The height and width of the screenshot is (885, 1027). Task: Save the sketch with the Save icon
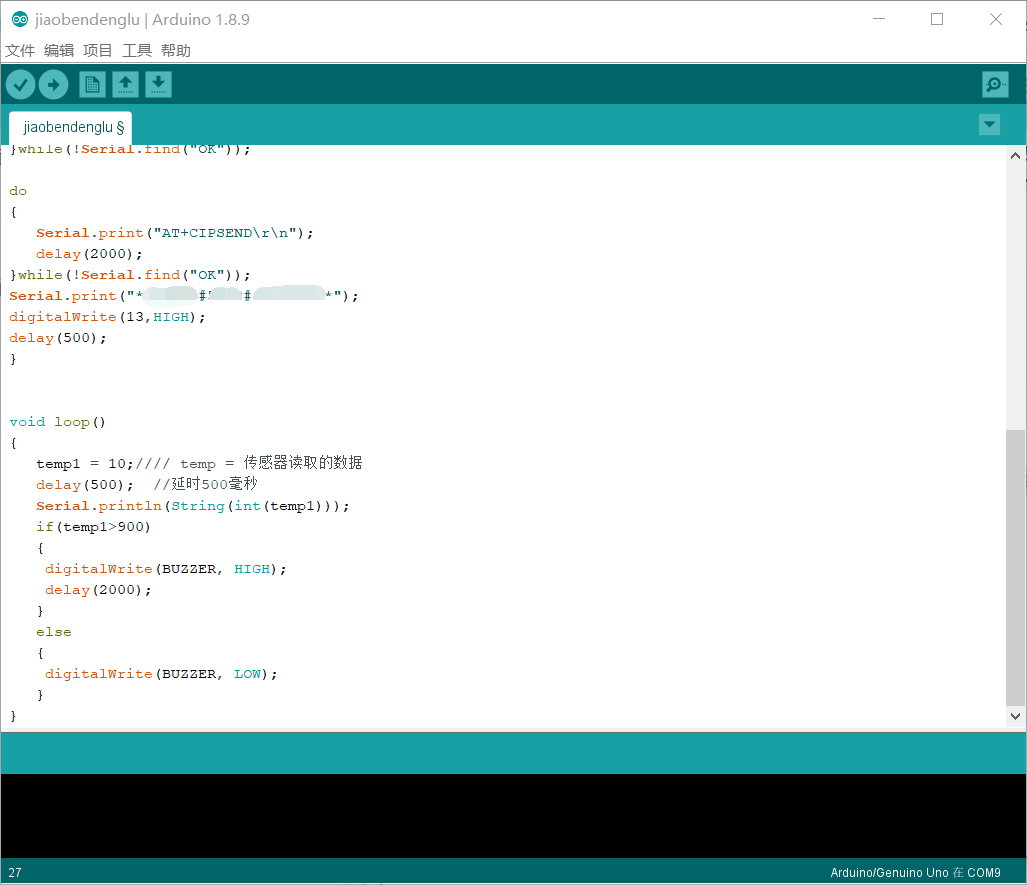(158, 84)
